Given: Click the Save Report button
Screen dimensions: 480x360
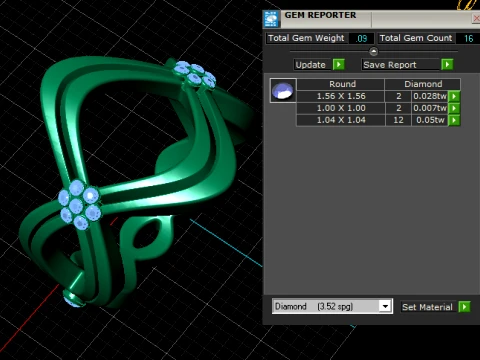Looking at the screenshot, I should pos(401,65).
